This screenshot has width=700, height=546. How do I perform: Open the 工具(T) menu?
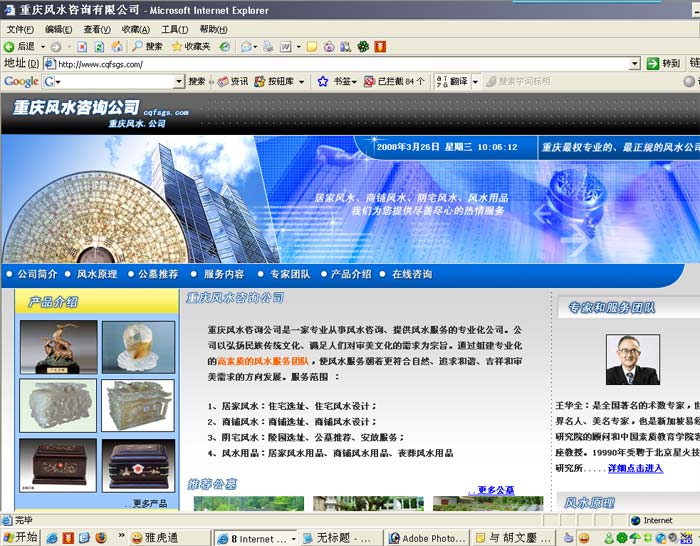point(174,29)
